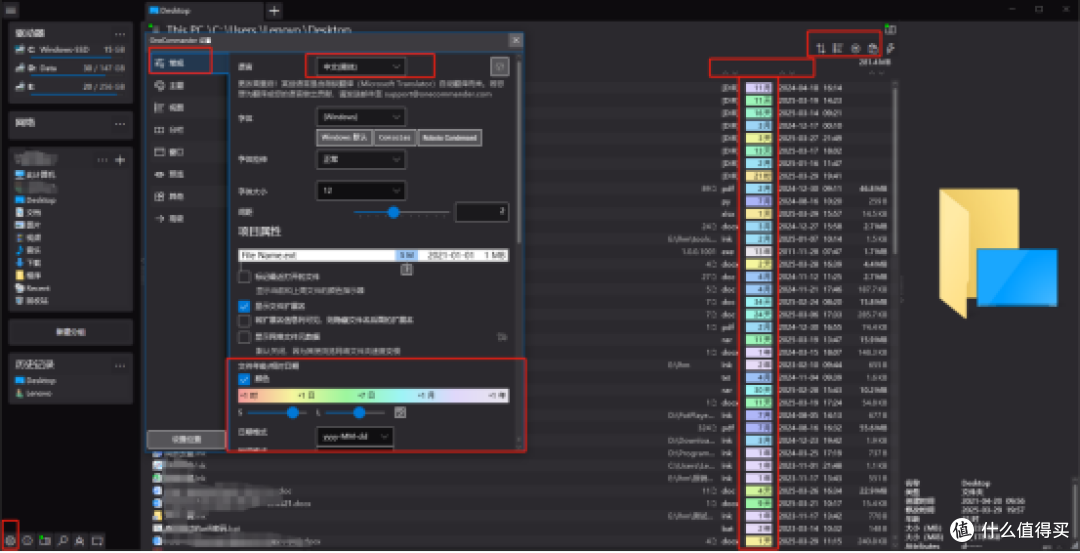Click the settings dialog vertical scrollbar
The image size is (1080, 553).
pos(518,152)
